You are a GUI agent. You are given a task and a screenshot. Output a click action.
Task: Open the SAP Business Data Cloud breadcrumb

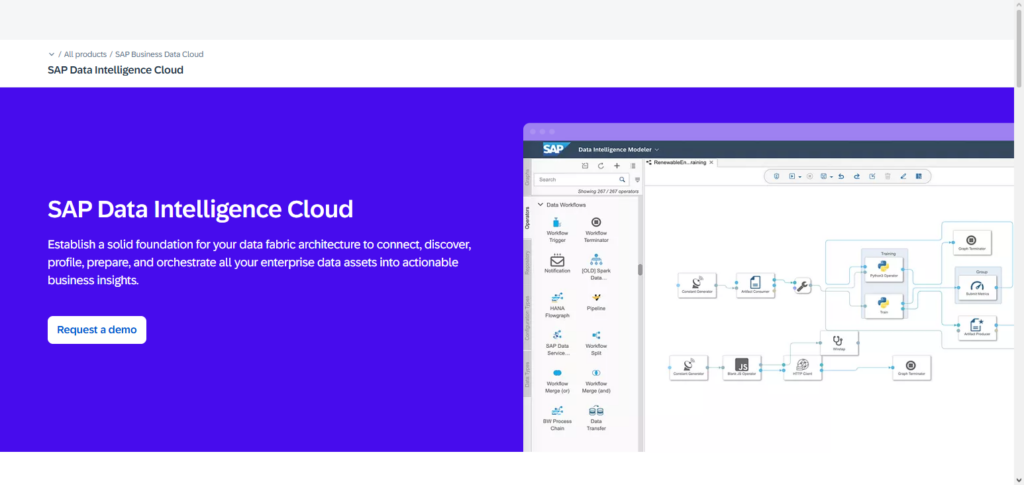coord(159,54)
